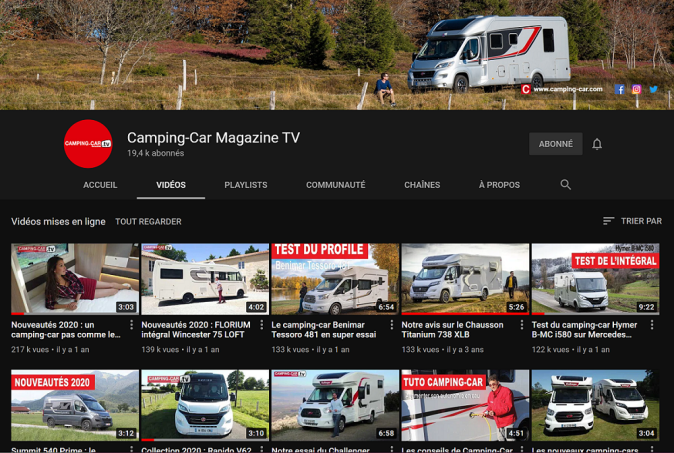This screenshot has height=453, width=674.
Task: Click the Camping-Car Magazine TV channel avatar
Action: 88,144
